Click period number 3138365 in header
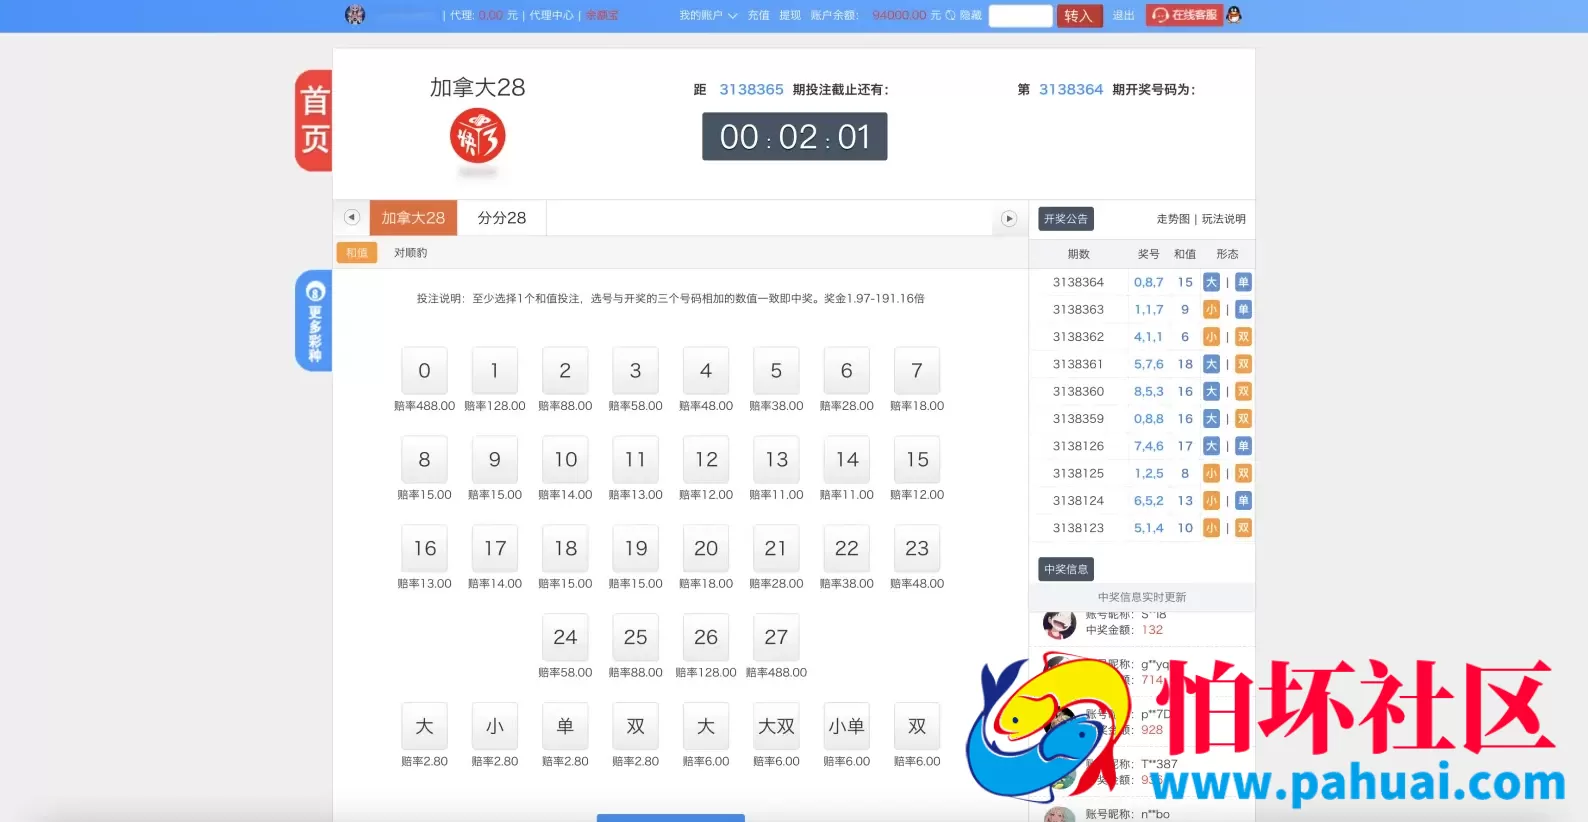This screenshot has width=1588, height=822. tap(752, 89)
